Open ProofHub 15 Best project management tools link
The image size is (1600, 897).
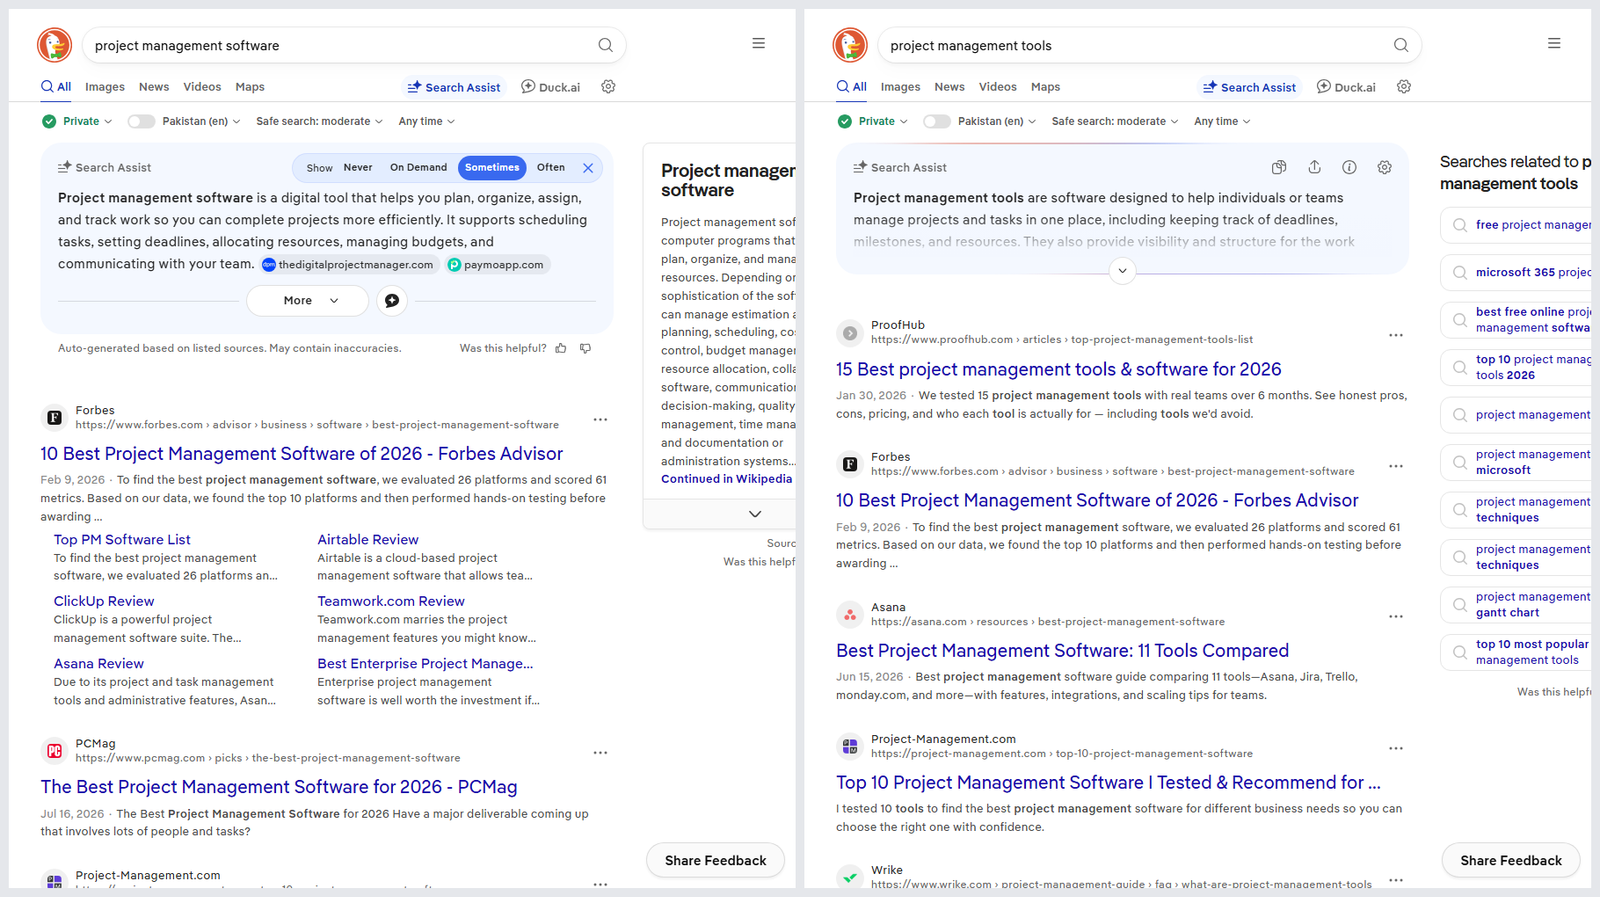click(1059, 369)
